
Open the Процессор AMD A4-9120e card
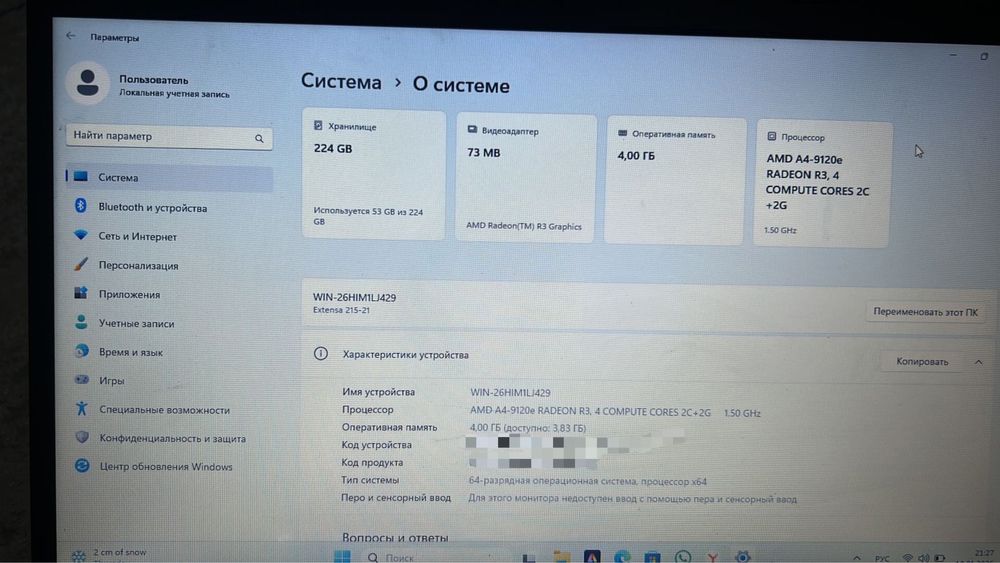coord(822,183)
